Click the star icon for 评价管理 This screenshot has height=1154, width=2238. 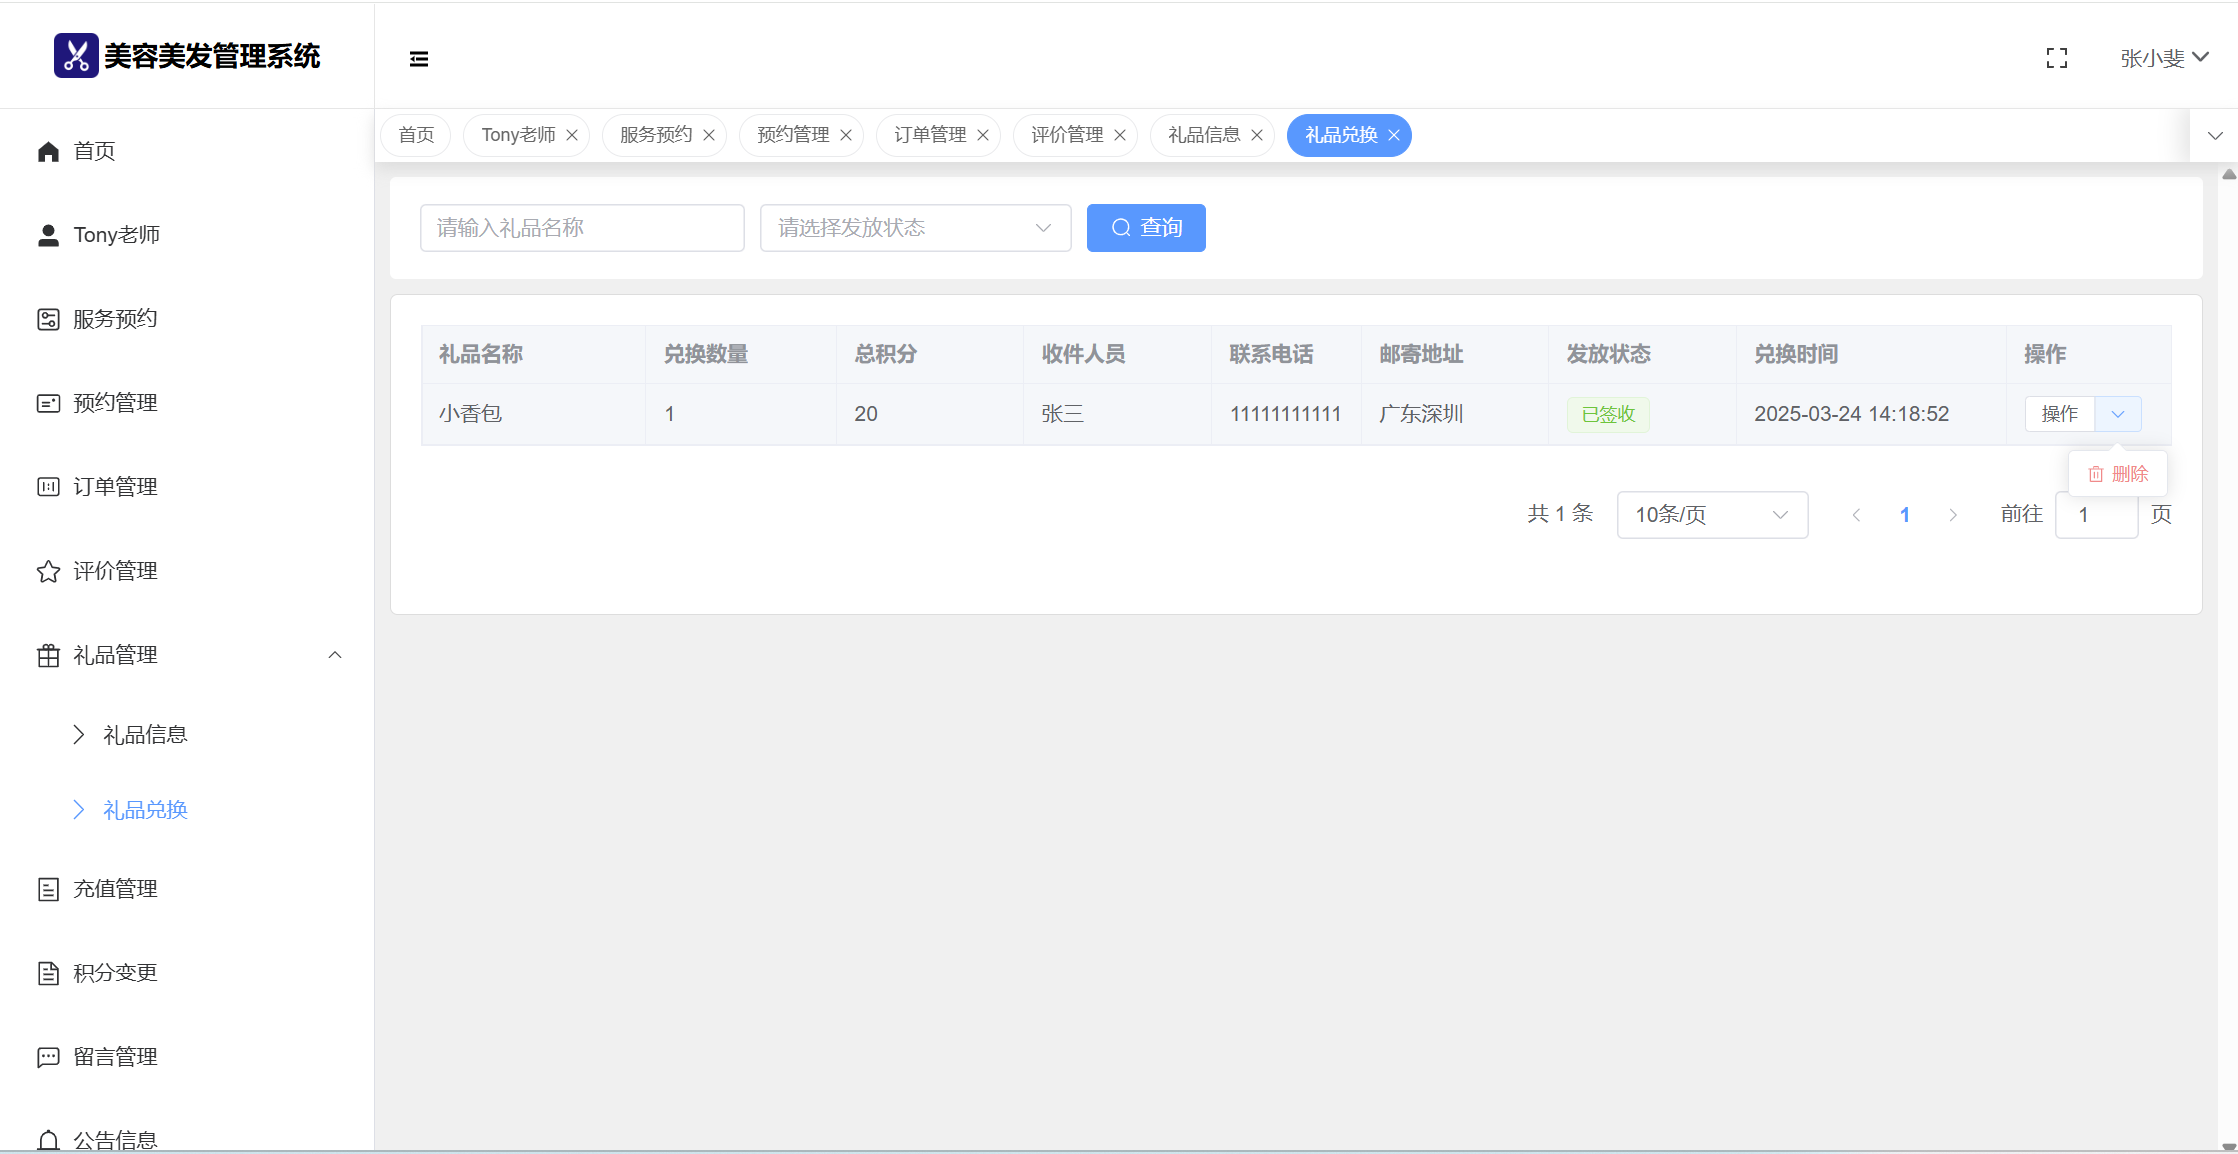pos(48,571)
